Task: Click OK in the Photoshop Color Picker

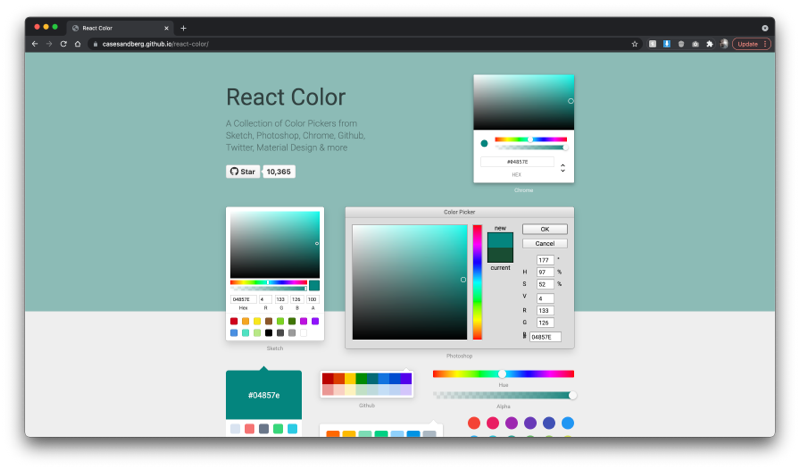Action: coord(544,229)
